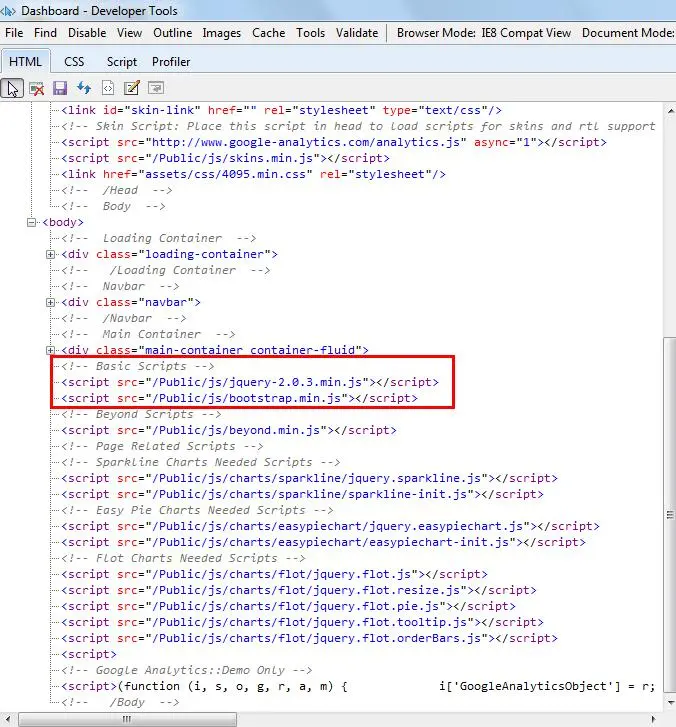This screenshot has width=676, height=727.
Task: Open the Find menu
Action: coord(45,33)
